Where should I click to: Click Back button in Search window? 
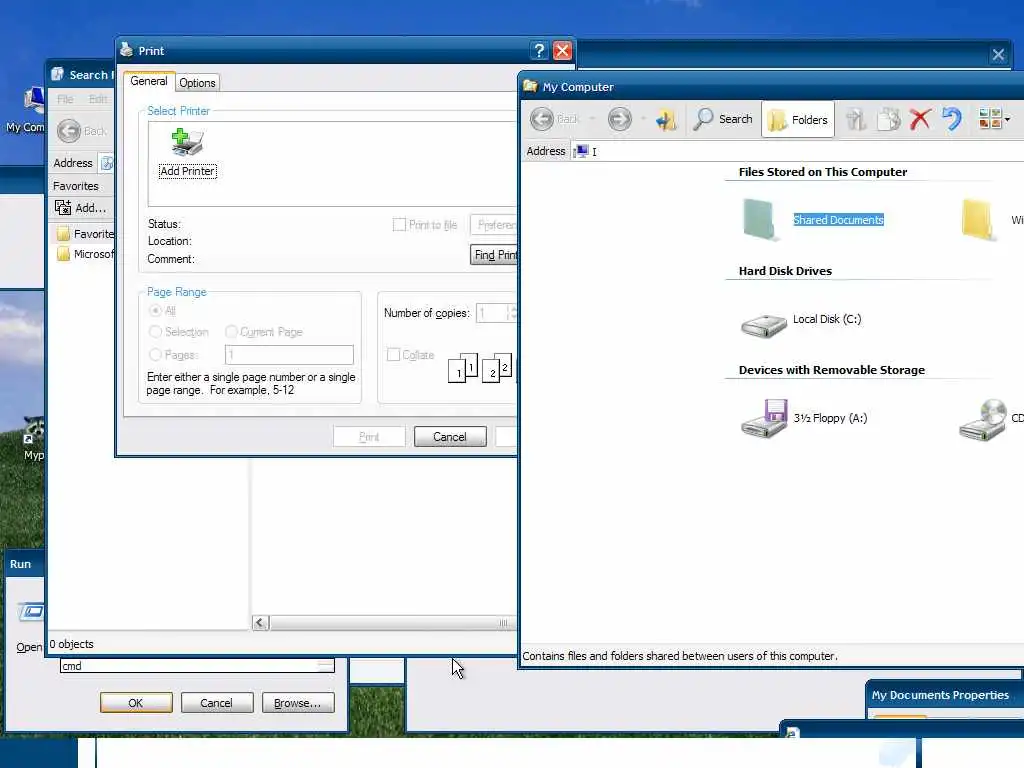coord(82,131)
